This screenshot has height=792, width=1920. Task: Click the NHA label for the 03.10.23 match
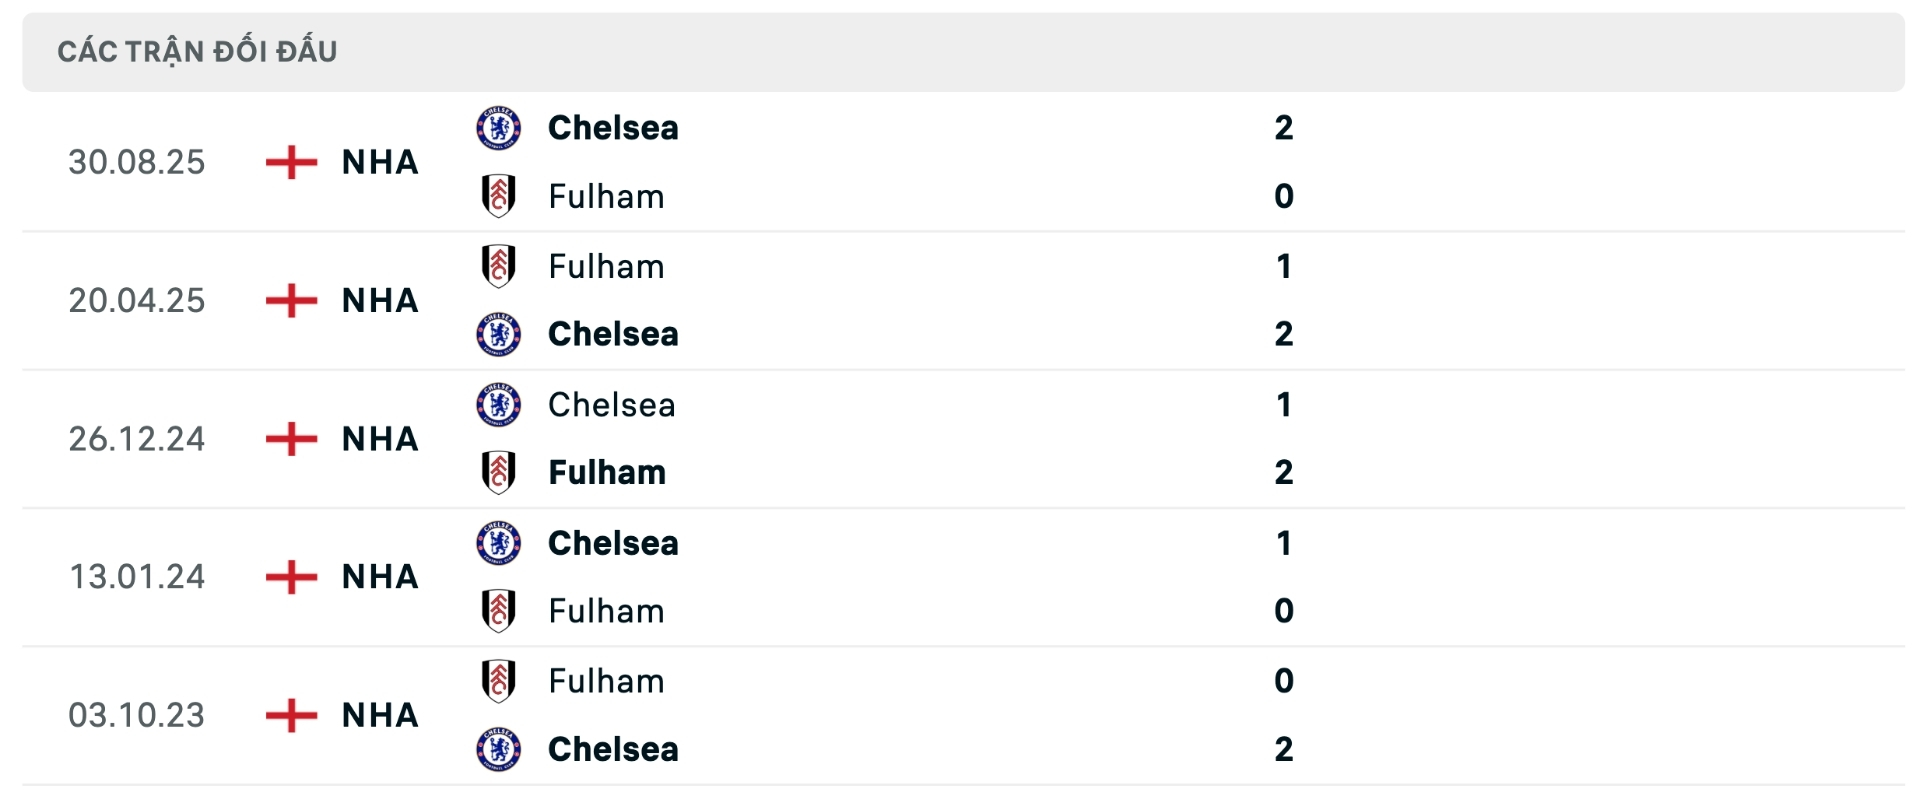378,714
